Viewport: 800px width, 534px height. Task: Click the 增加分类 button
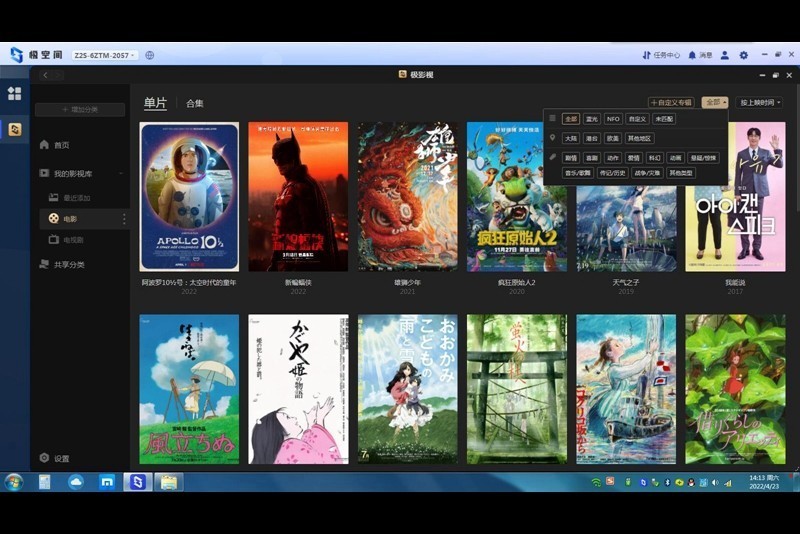click(x=80, y=109)
